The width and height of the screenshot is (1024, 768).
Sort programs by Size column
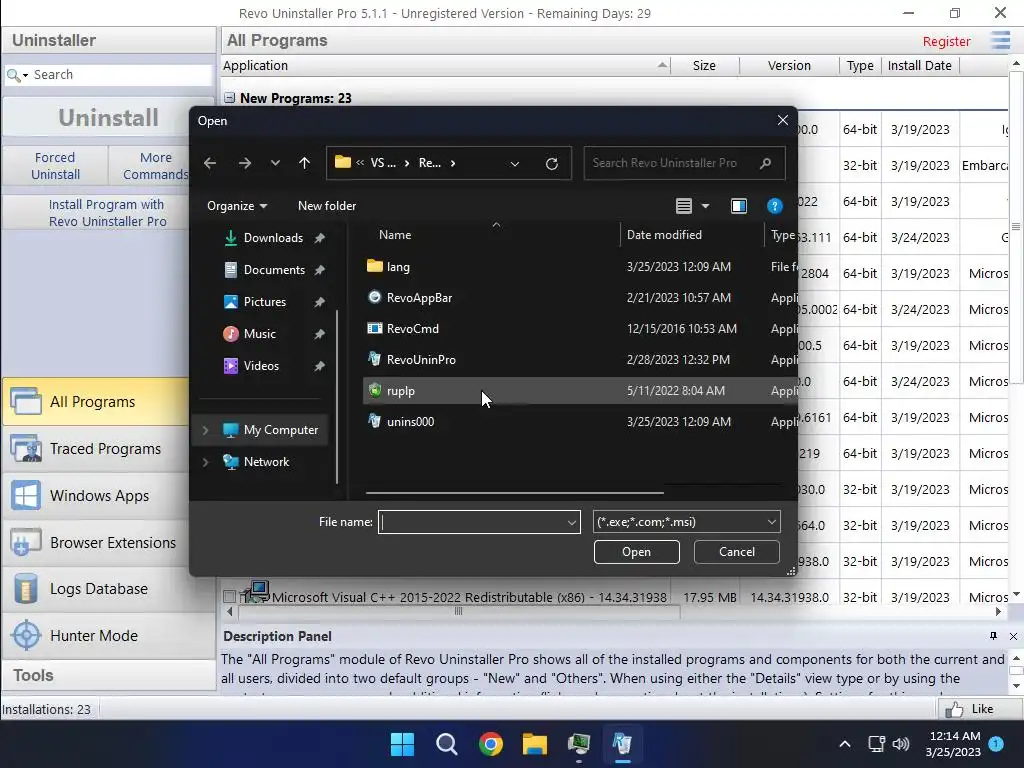[704, 65]
